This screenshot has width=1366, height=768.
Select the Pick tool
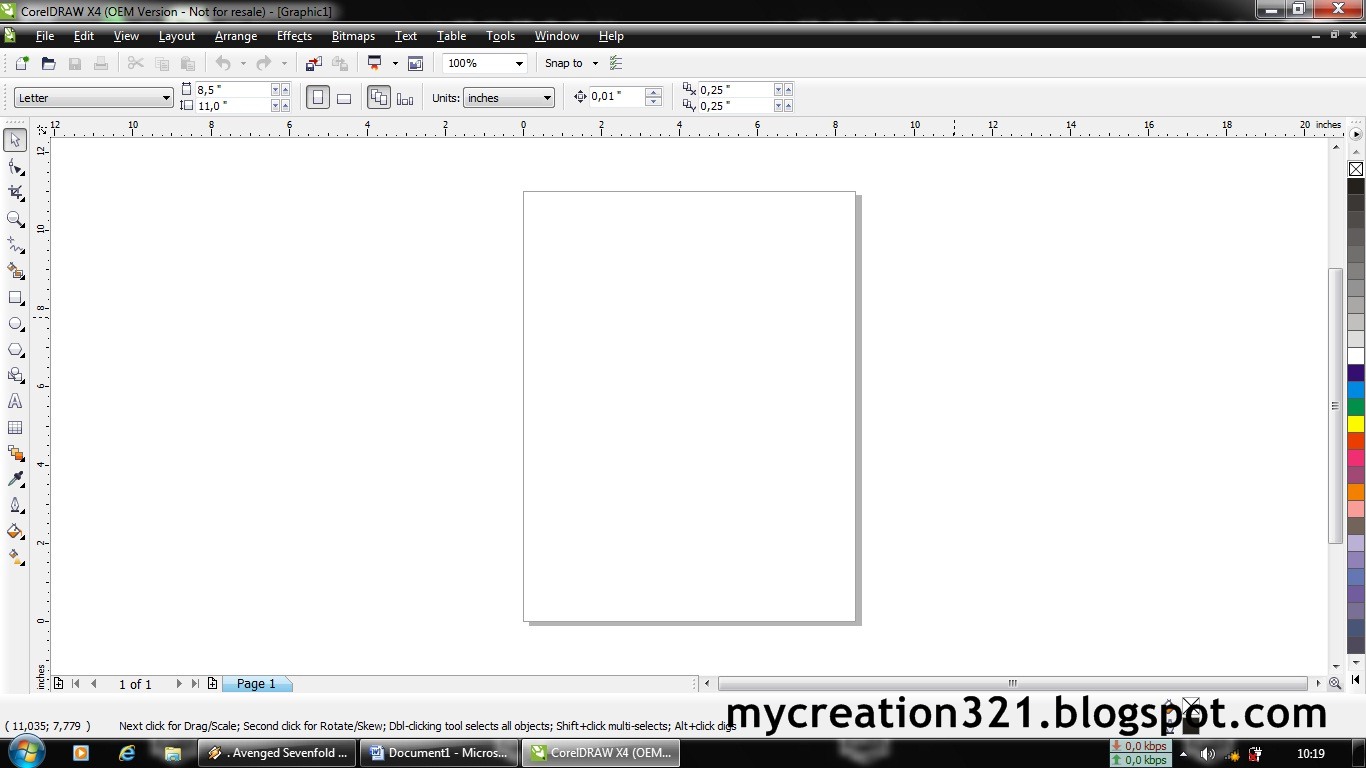[x=15, y=140]
